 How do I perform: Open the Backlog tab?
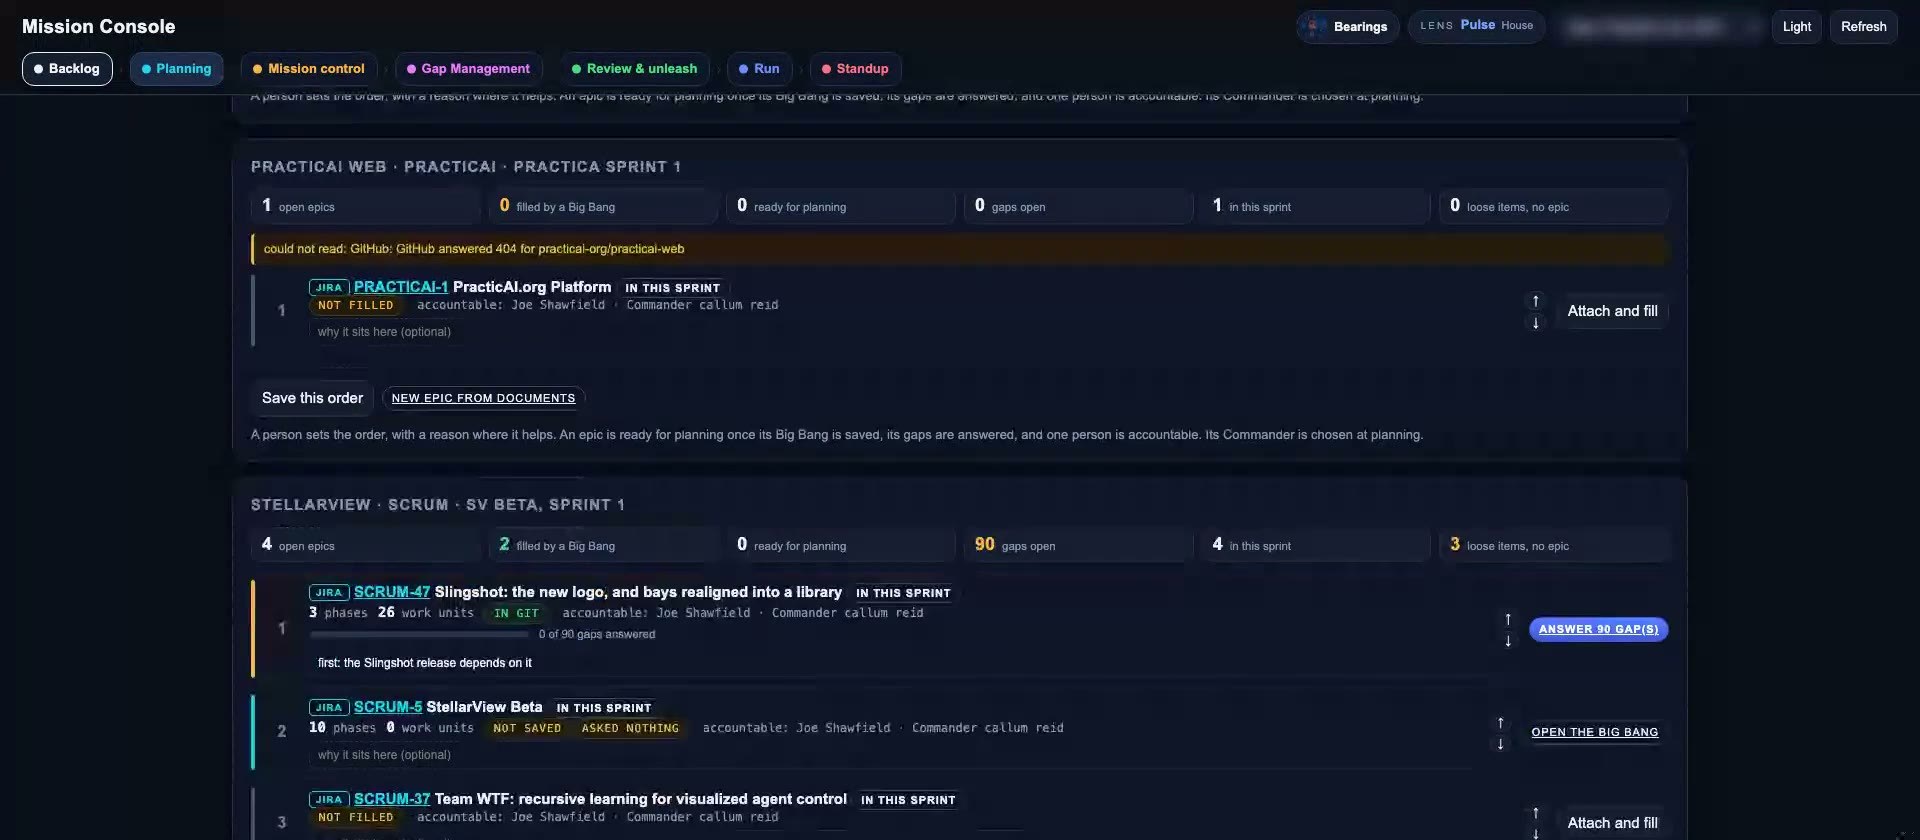[x=67, y=69]
